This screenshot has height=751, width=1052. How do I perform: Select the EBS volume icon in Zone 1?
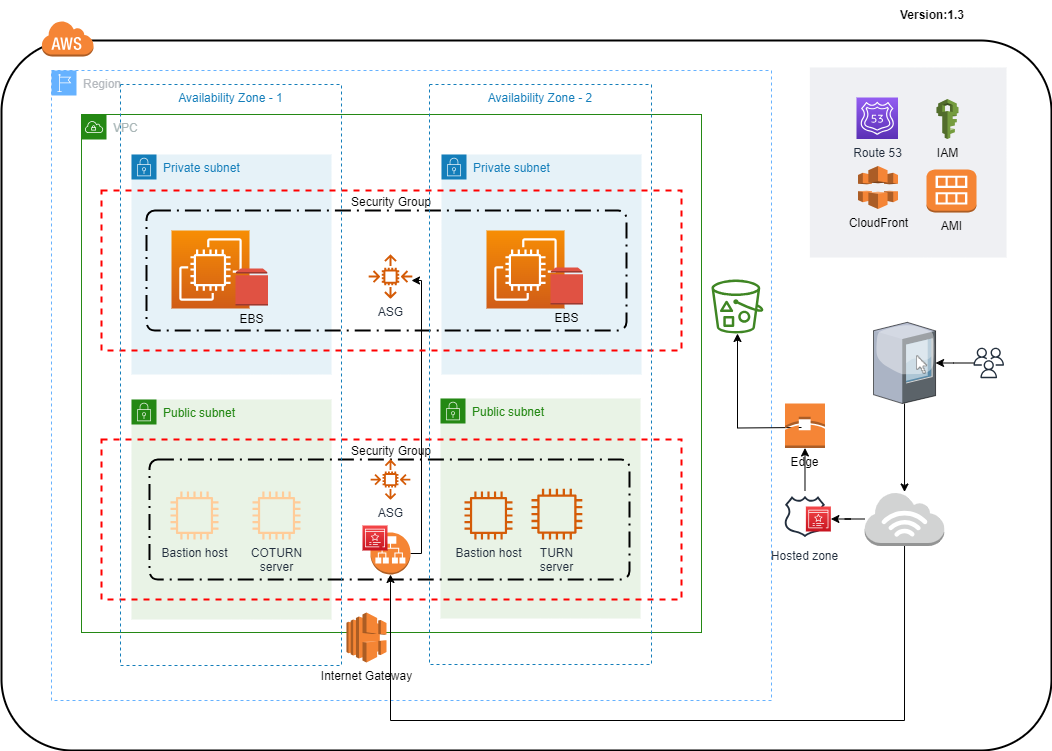(x=252, y=287)
